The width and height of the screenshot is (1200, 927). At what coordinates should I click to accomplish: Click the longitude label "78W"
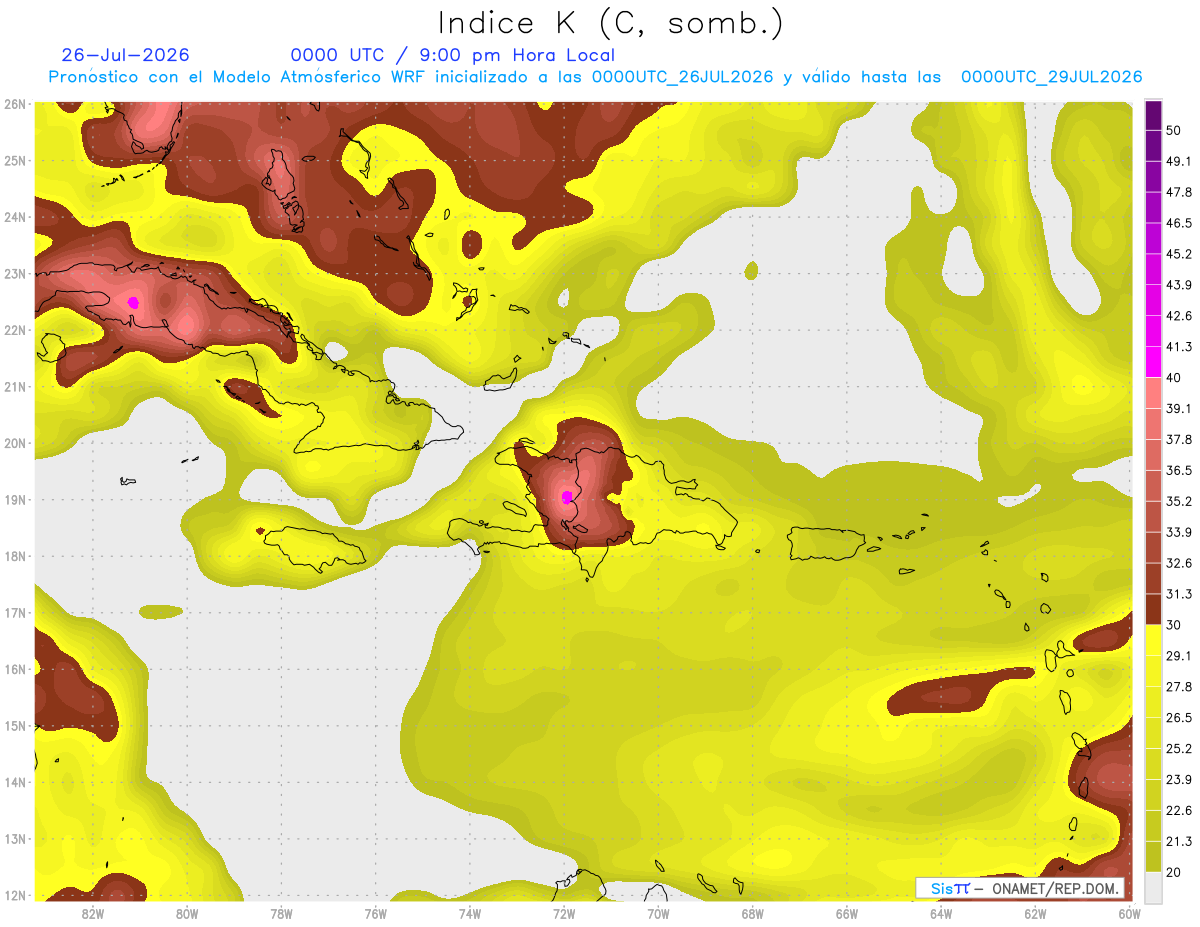pyautogui.click(x=281, y=913)
